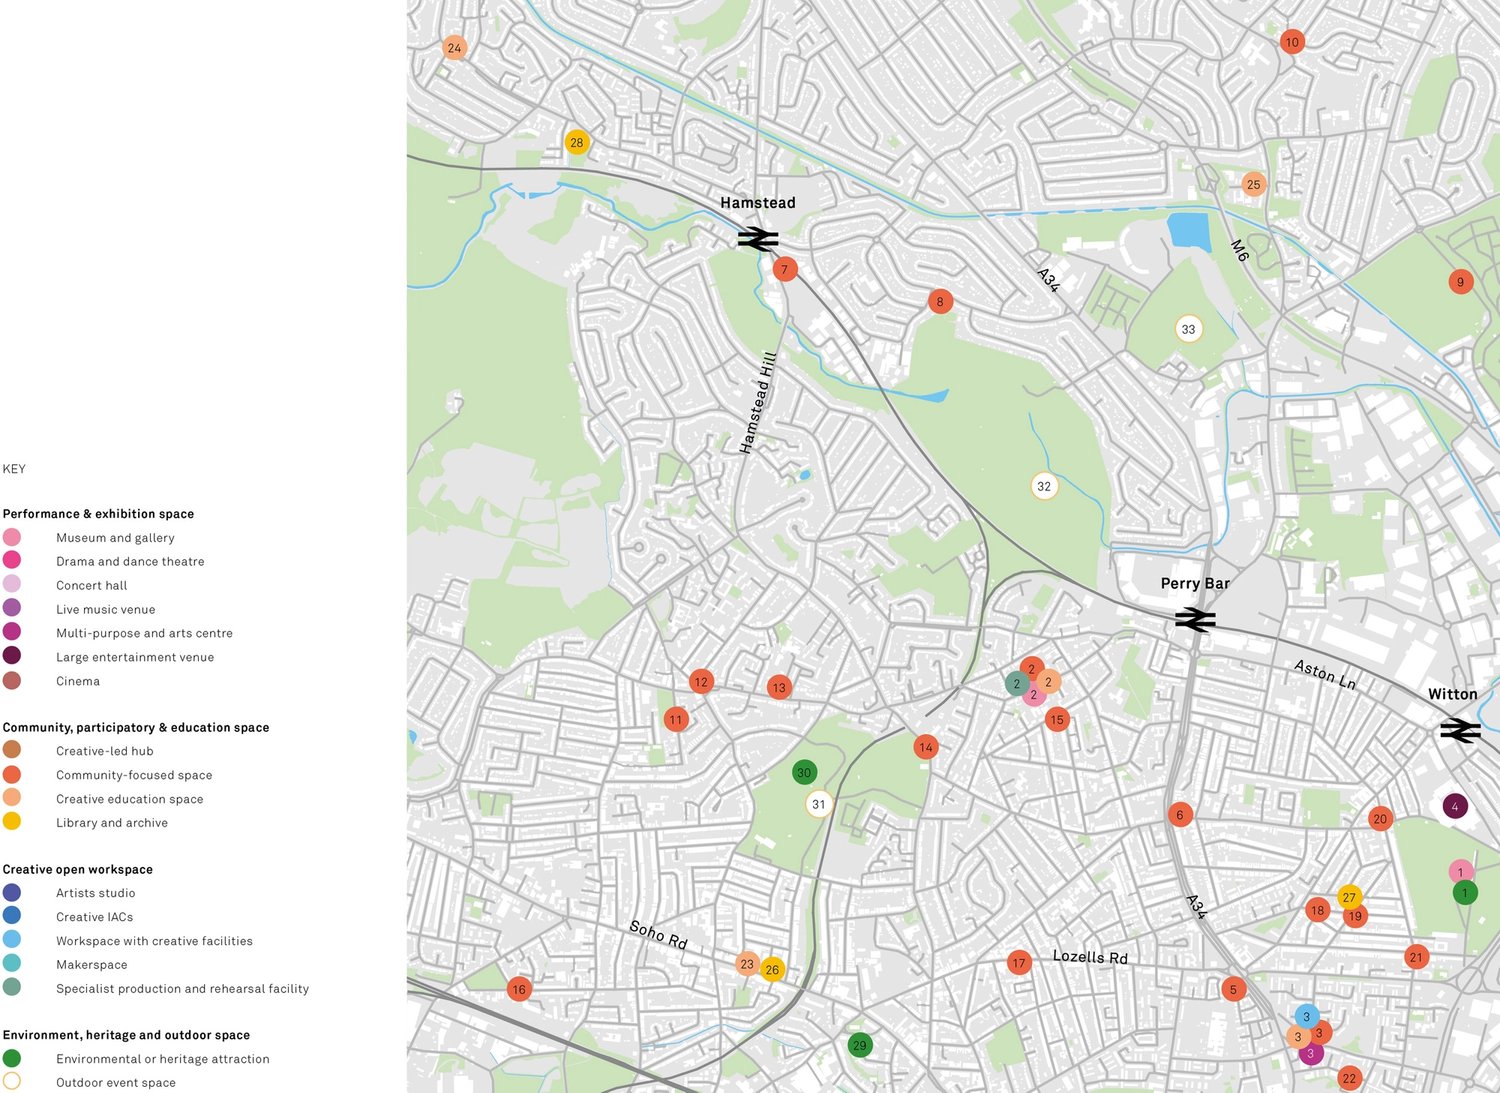Viewport: 1500px width, 1093px height.
Task: Click outdoor event space marker 32
Action: point(1044,487)
